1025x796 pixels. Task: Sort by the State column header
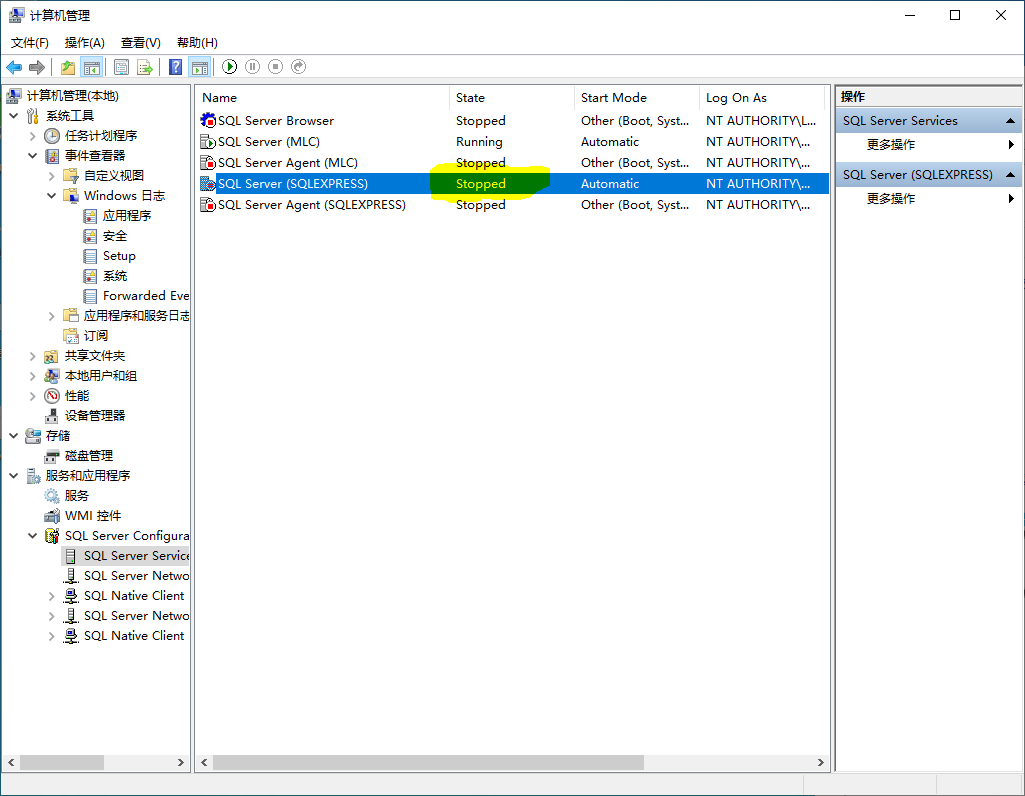point(512,97)
